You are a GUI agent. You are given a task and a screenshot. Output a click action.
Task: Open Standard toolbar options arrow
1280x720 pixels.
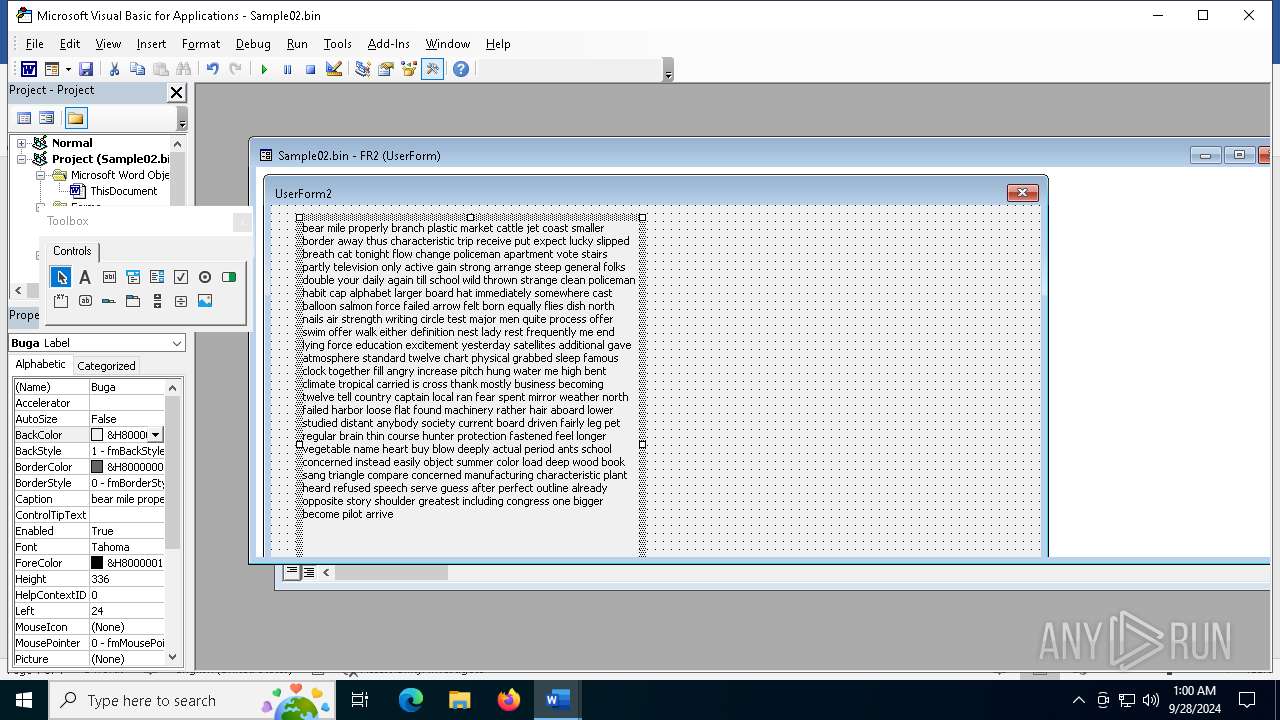(668, 70)
